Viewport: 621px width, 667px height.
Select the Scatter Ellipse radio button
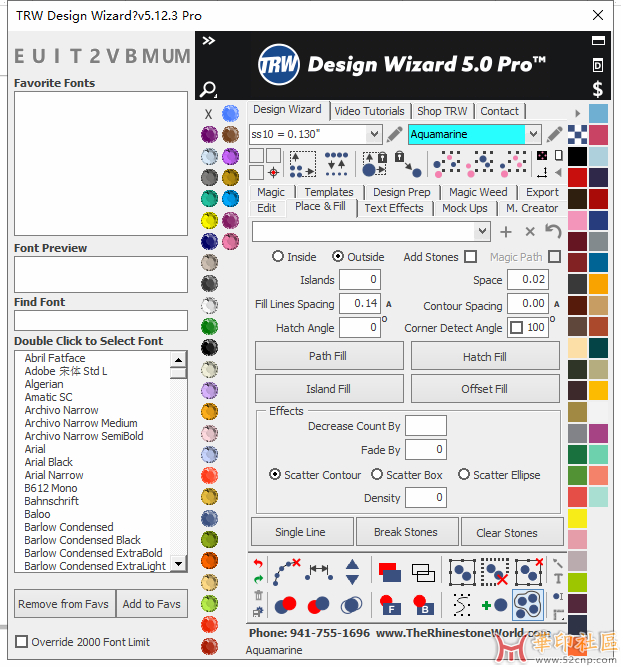pyautogui.click(x=464, y=474)
